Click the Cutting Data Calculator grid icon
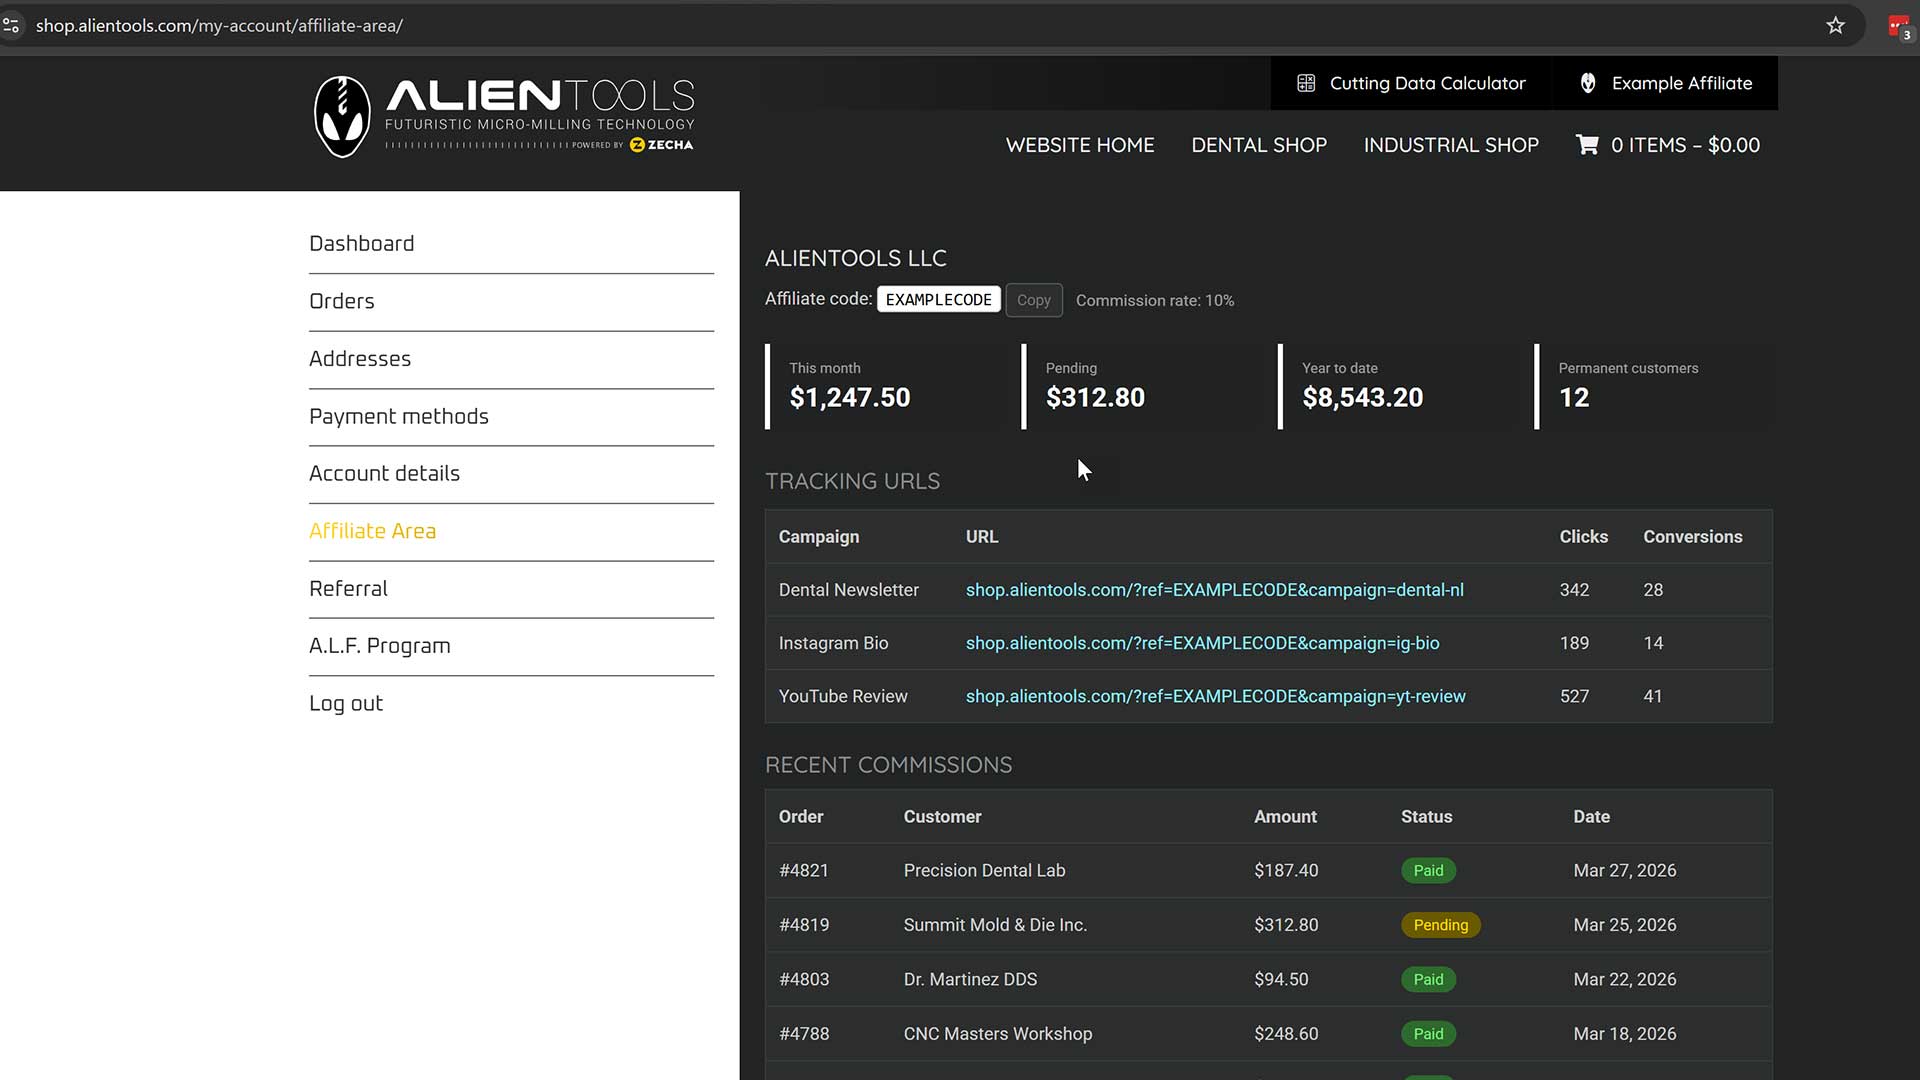1920x1080 pixels. coord(1306,84)
